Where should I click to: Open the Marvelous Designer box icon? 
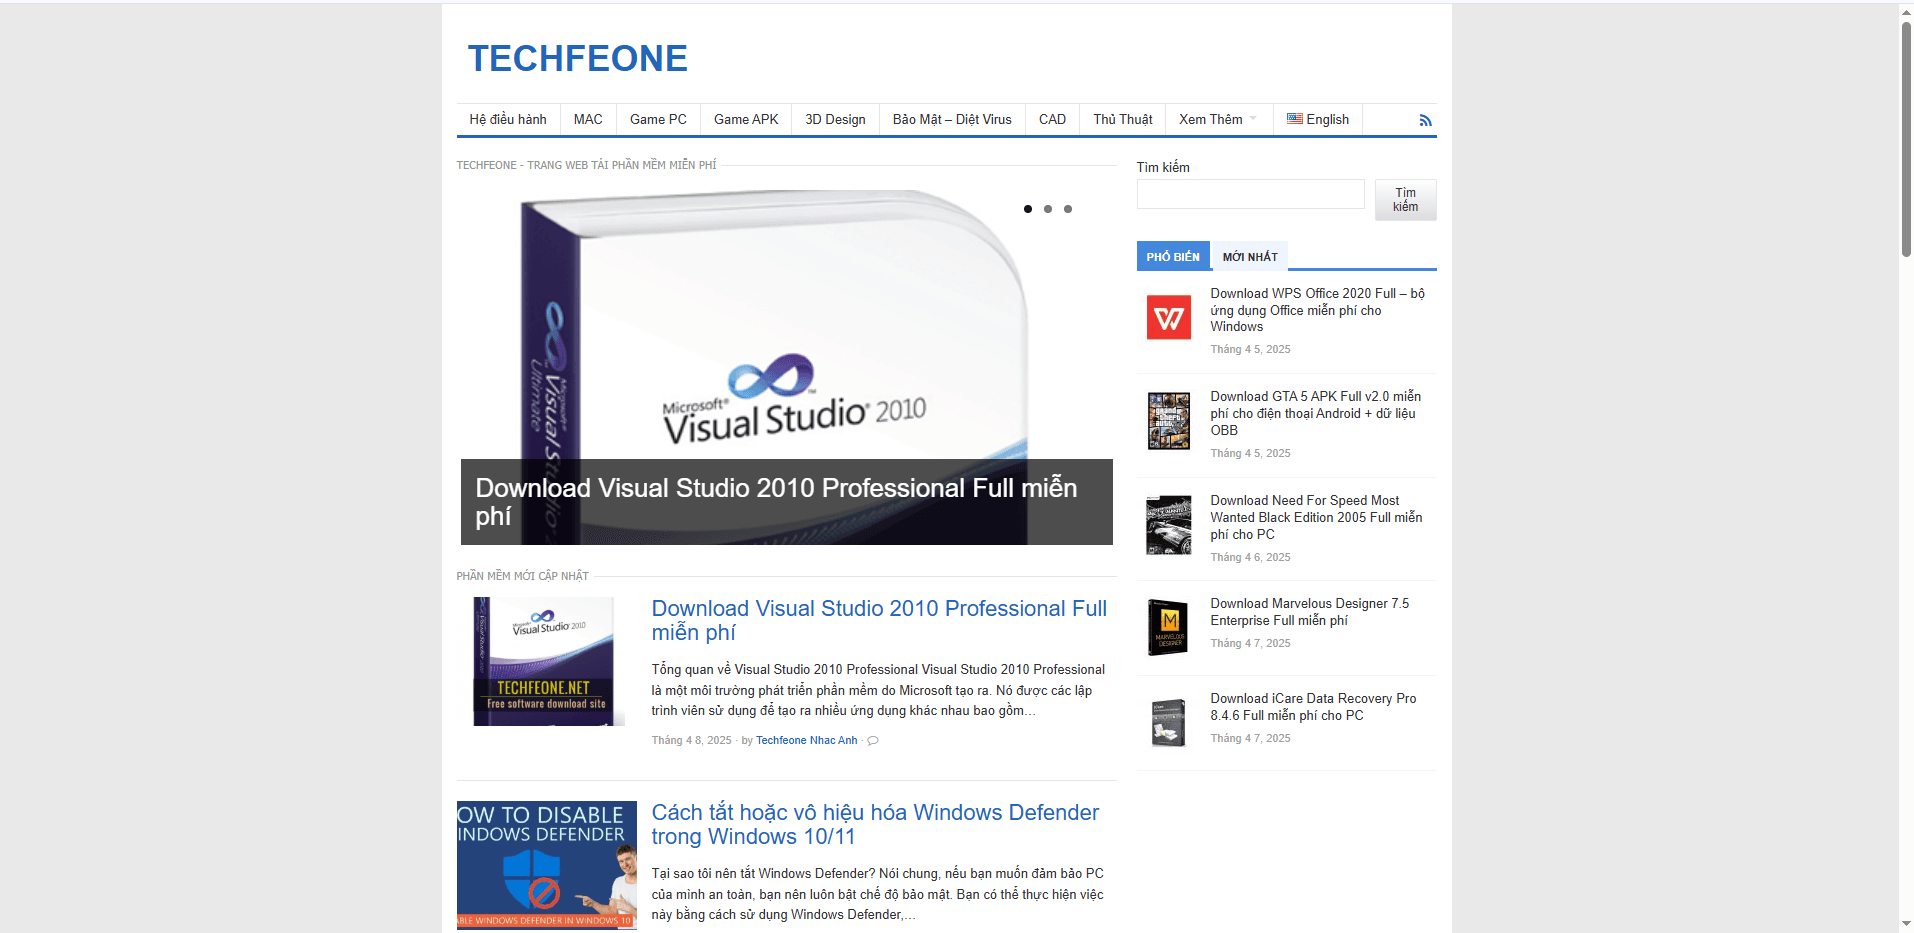1168,627
